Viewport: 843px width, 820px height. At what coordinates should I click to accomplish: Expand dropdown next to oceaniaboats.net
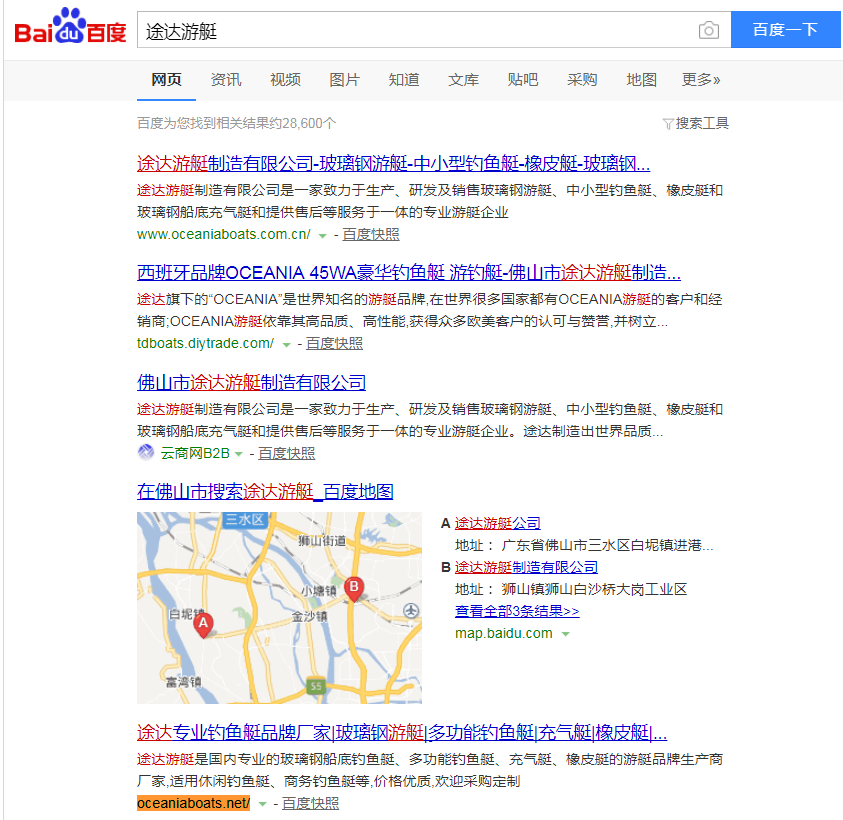coord(262,804)
